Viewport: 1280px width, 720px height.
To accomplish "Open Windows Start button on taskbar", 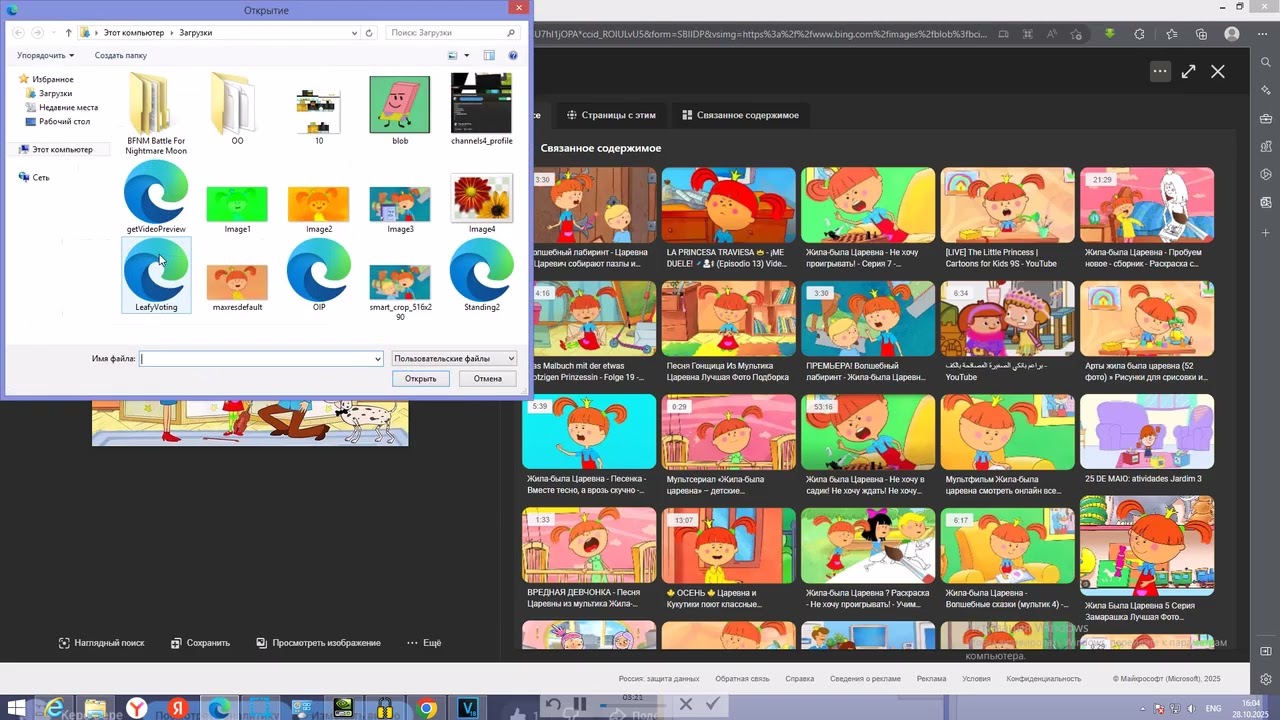I will pyautogui.click(x=17, y=709).
